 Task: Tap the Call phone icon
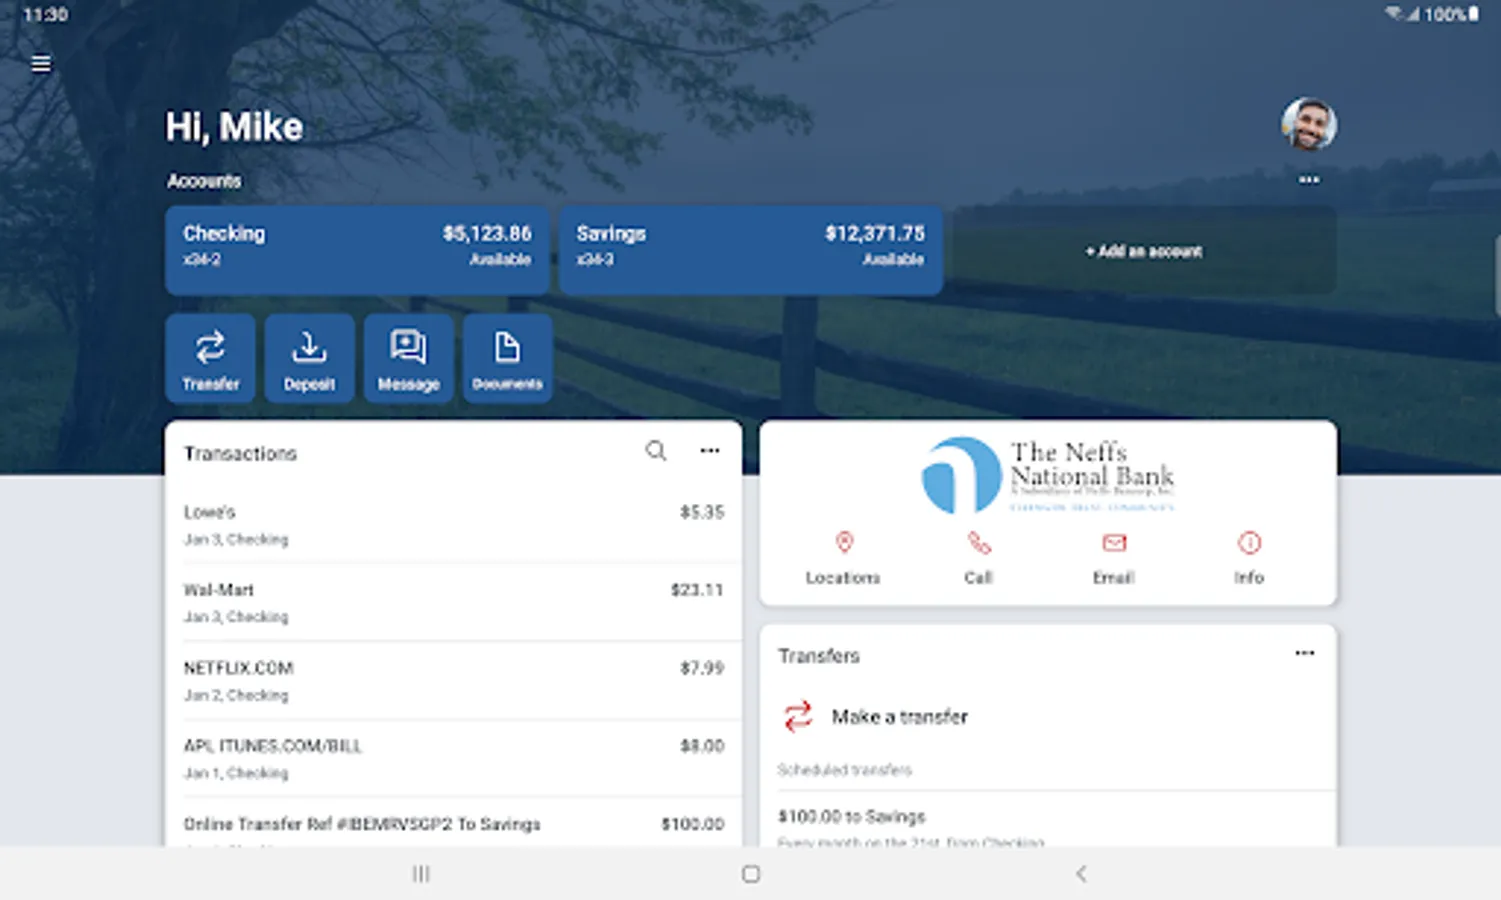[x=979, y=543]
